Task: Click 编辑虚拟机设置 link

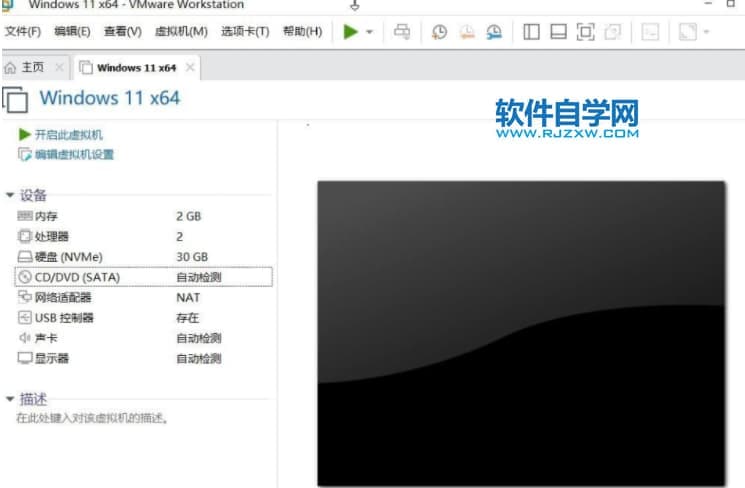Action: click(74, 155)
